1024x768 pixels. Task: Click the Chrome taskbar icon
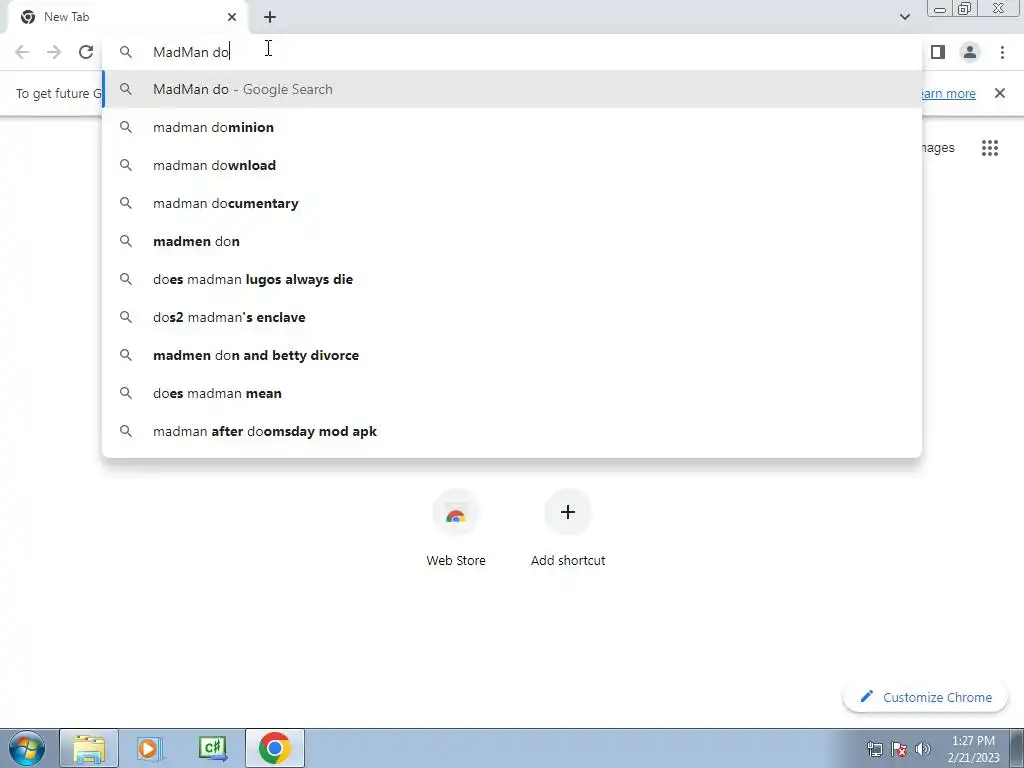pos(275,748)
